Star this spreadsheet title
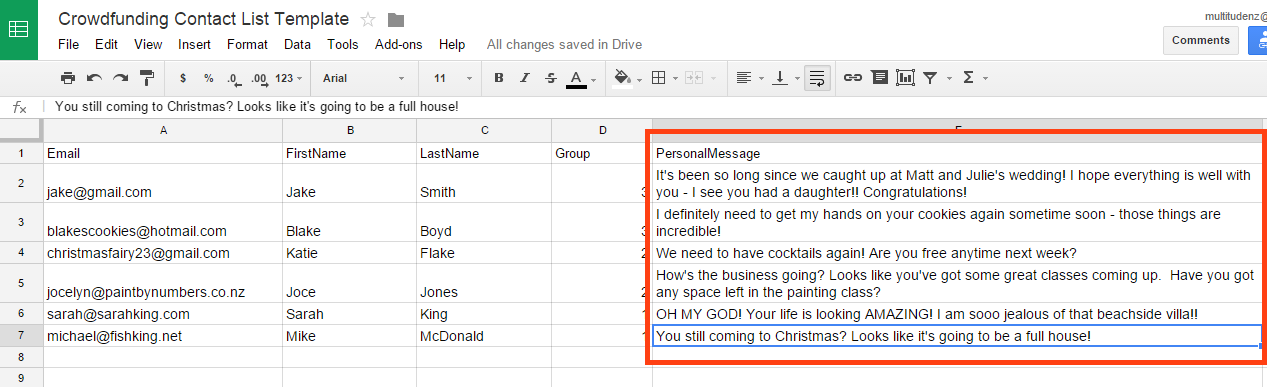Screen dimensions: 1267x387 pyautogui.click(x=368, y=19)
